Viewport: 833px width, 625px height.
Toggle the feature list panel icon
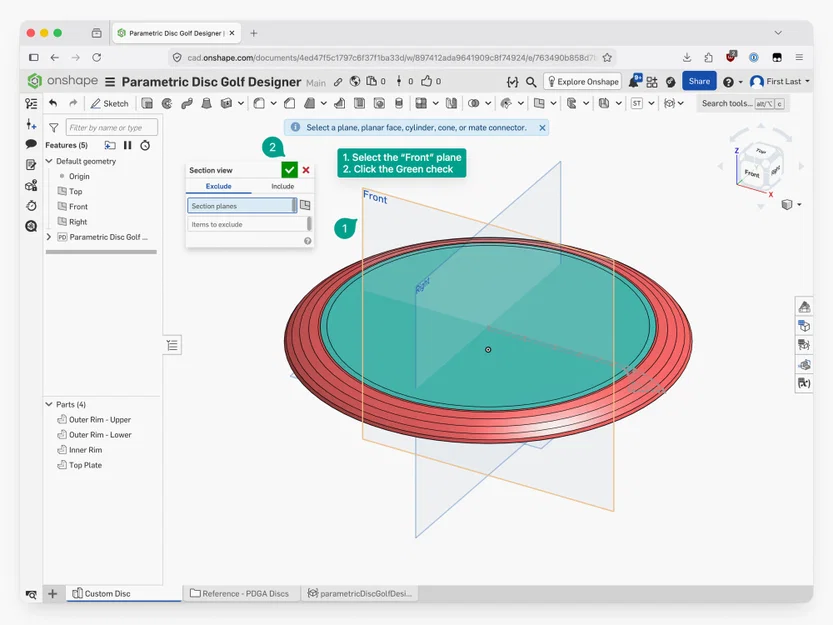(x=31, y=104)
